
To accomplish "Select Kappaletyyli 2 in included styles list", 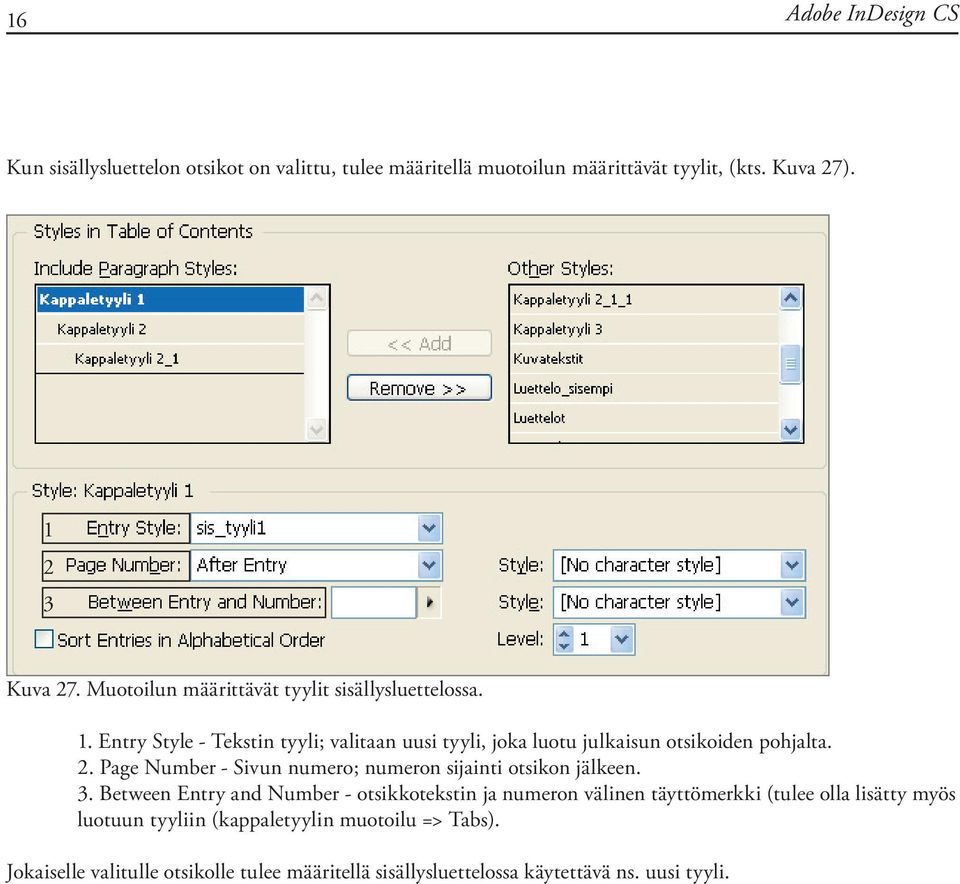I will pos(170,329).
